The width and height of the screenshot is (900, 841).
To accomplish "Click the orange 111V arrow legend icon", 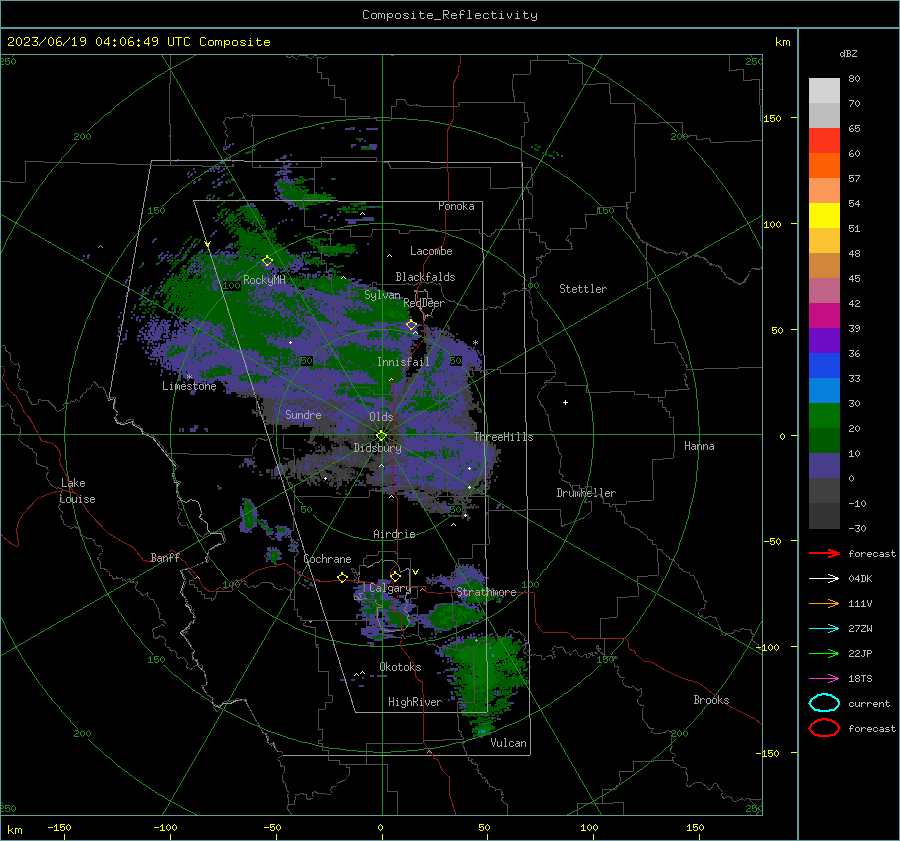I will click(824, 603).
